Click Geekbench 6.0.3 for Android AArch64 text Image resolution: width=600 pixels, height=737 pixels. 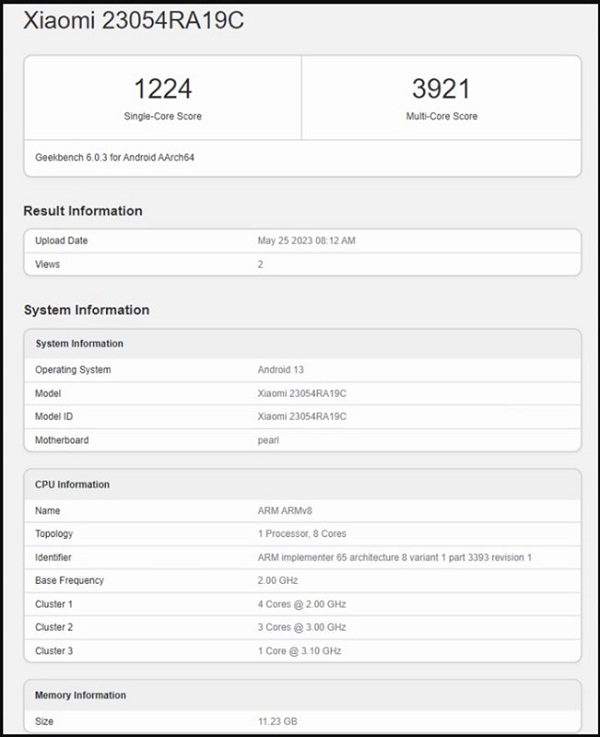[x=115, y=157]
